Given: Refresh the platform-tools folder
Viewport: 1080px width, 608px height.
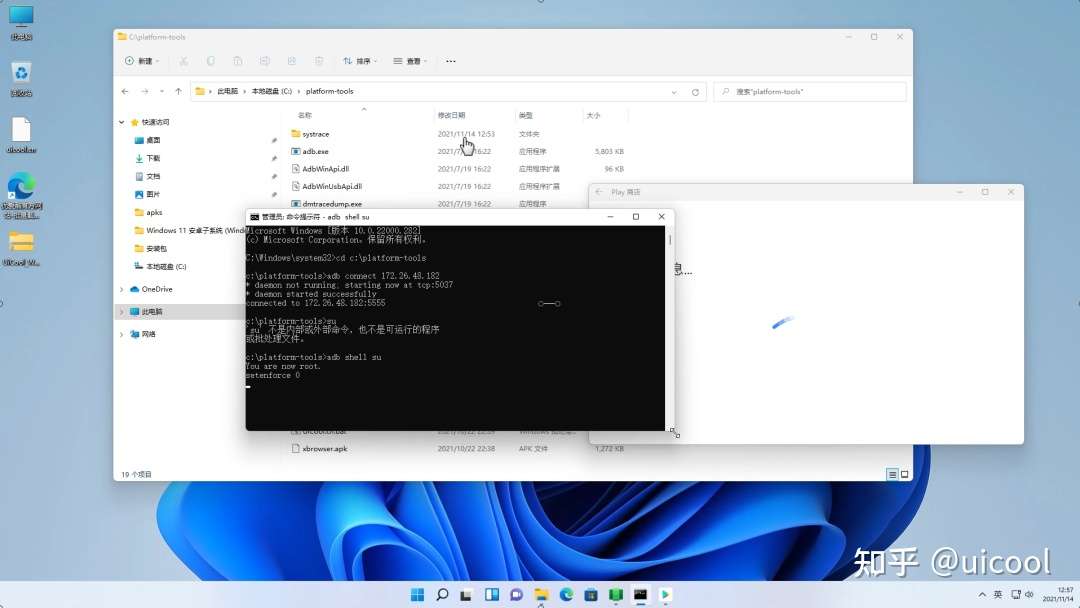Looking at the screenshot, I should coord(695,92).
